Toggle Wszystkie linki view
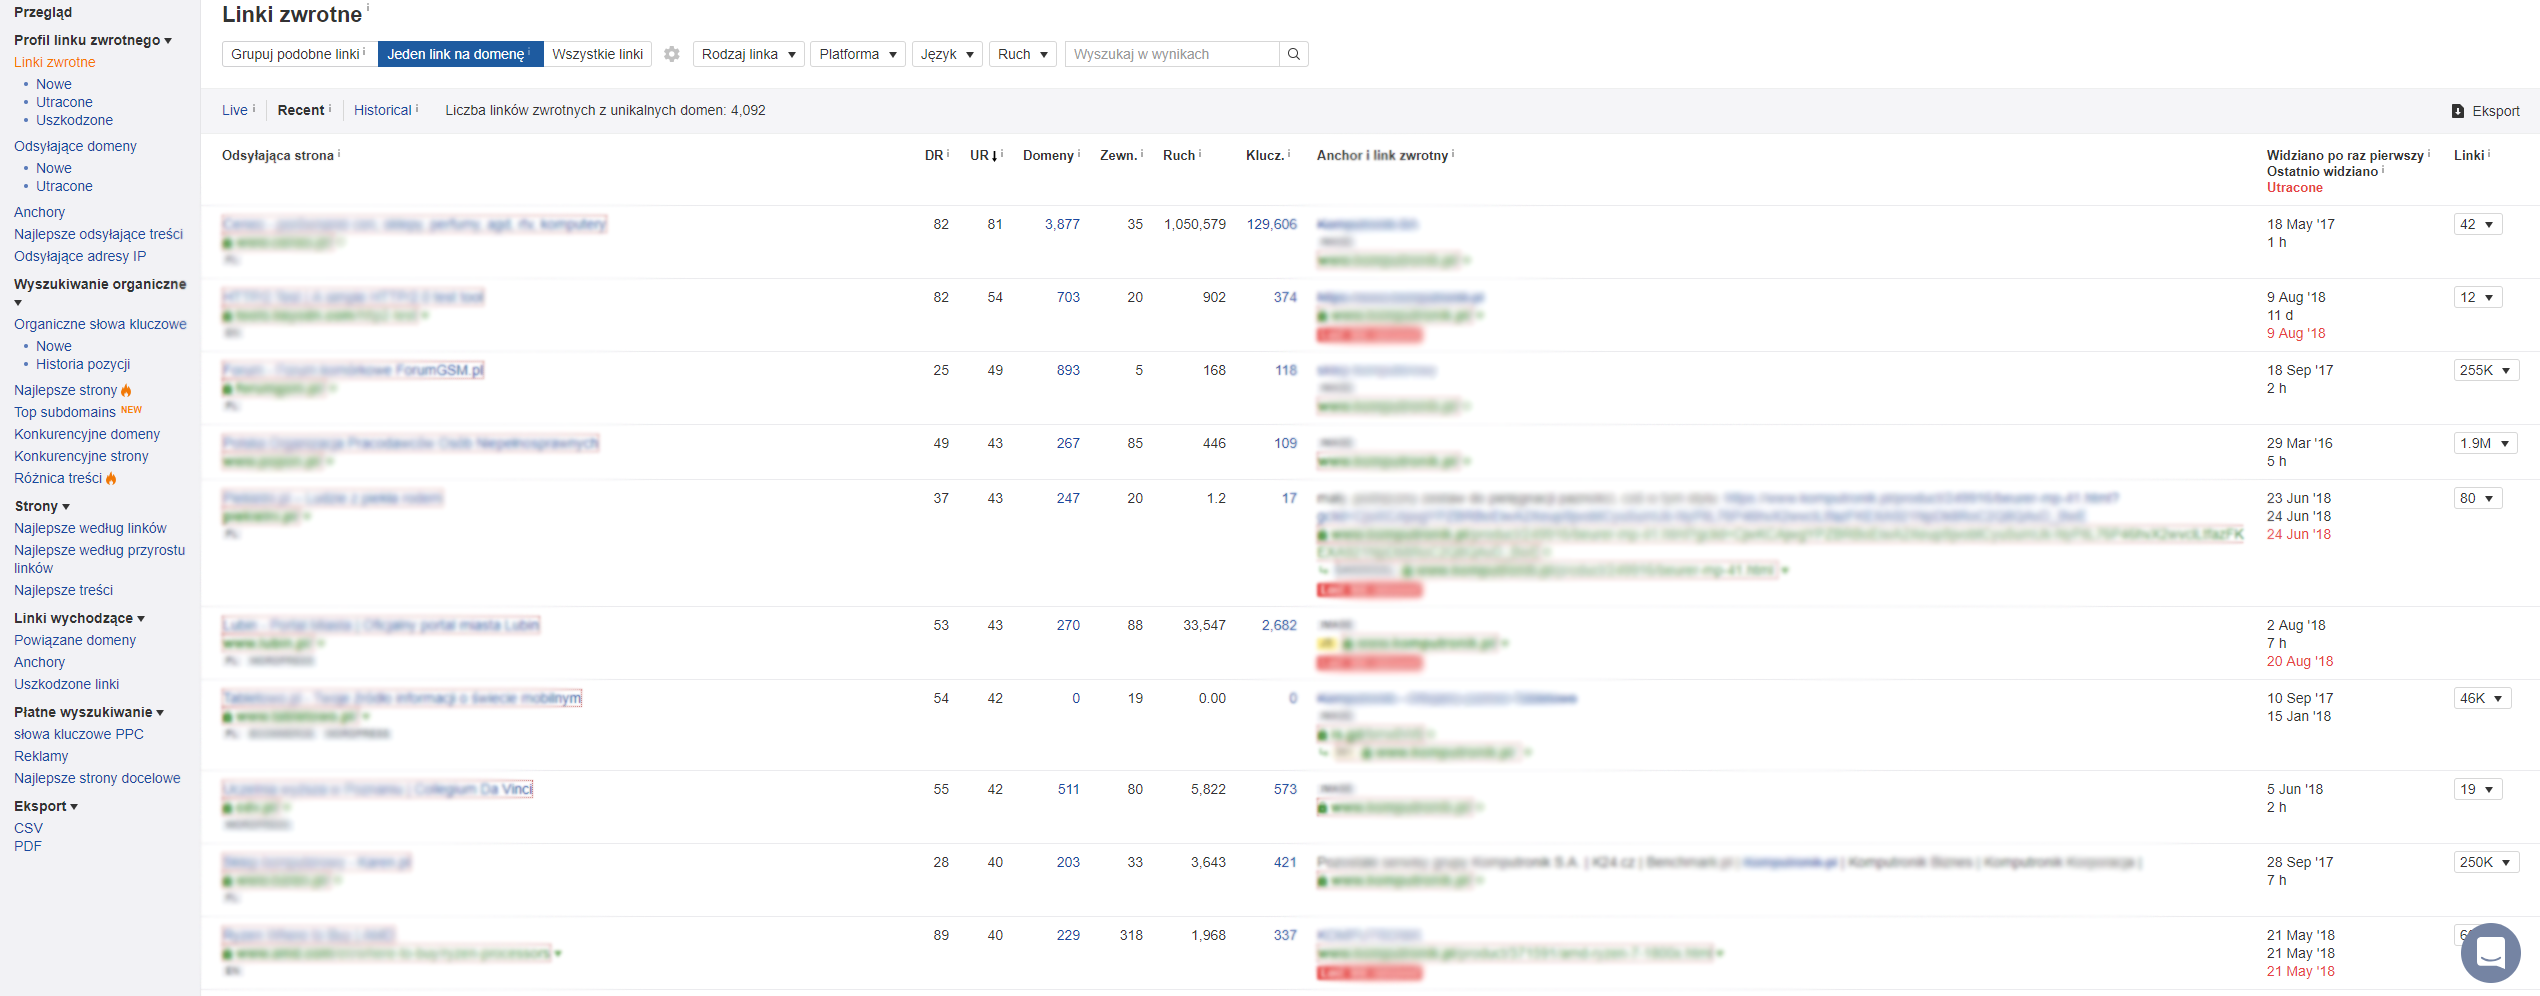Image resolution: width=2540 pixels, height=996 pixels. (x=597, y=54)
